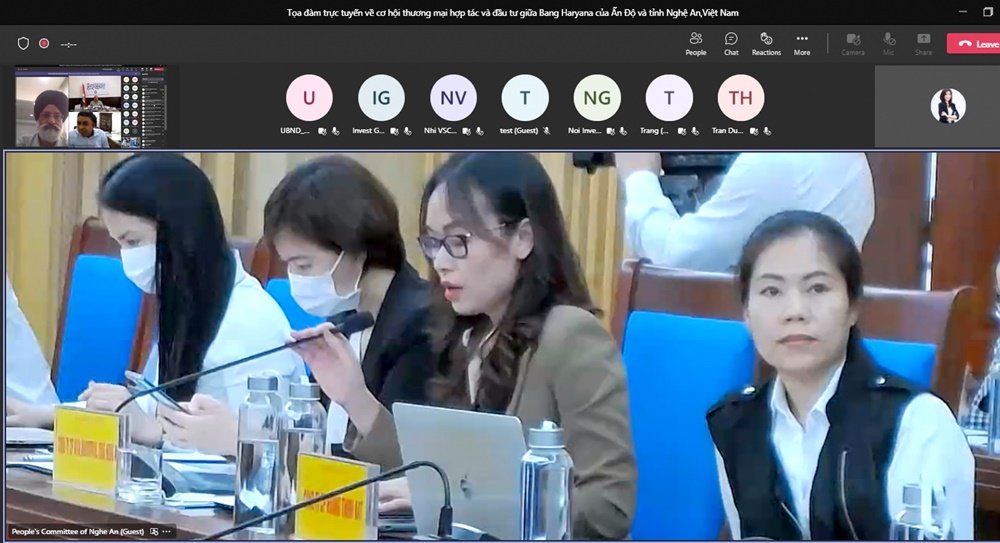Screen dimensions: 1000x543
Task: Click the red recording indicator
Action: pos(44,44)
